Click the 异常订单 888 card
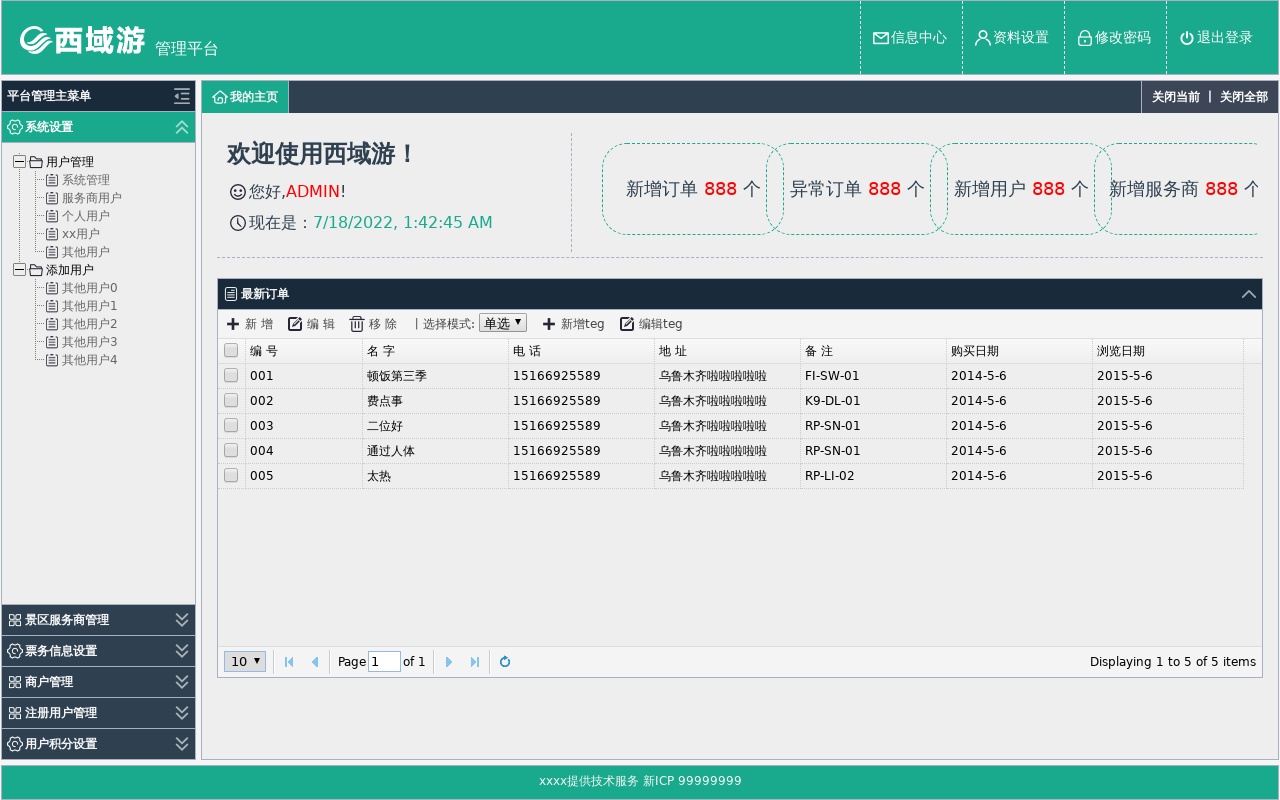Image resolution: width=1280 pixels, height=800 pixels. 857,189
